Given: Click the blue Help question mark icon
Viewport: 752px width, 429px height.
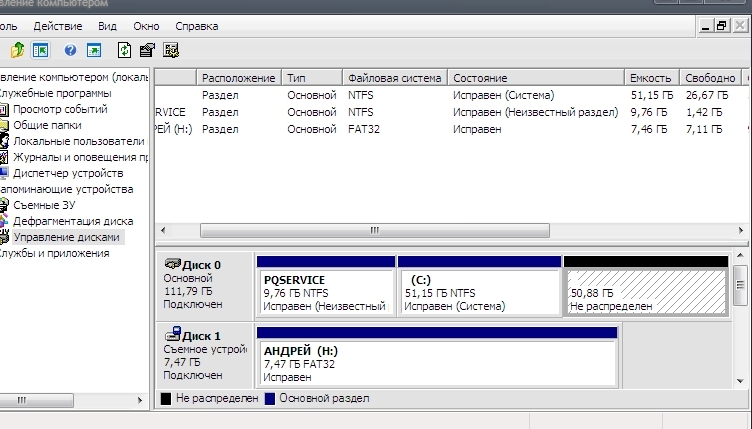Looking at the screenshot, I should pos(70,49).
